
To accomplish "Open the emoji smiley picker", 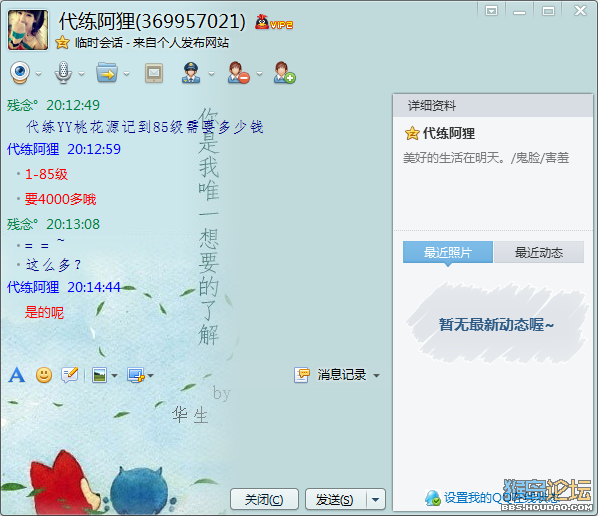I will (44, 375).
